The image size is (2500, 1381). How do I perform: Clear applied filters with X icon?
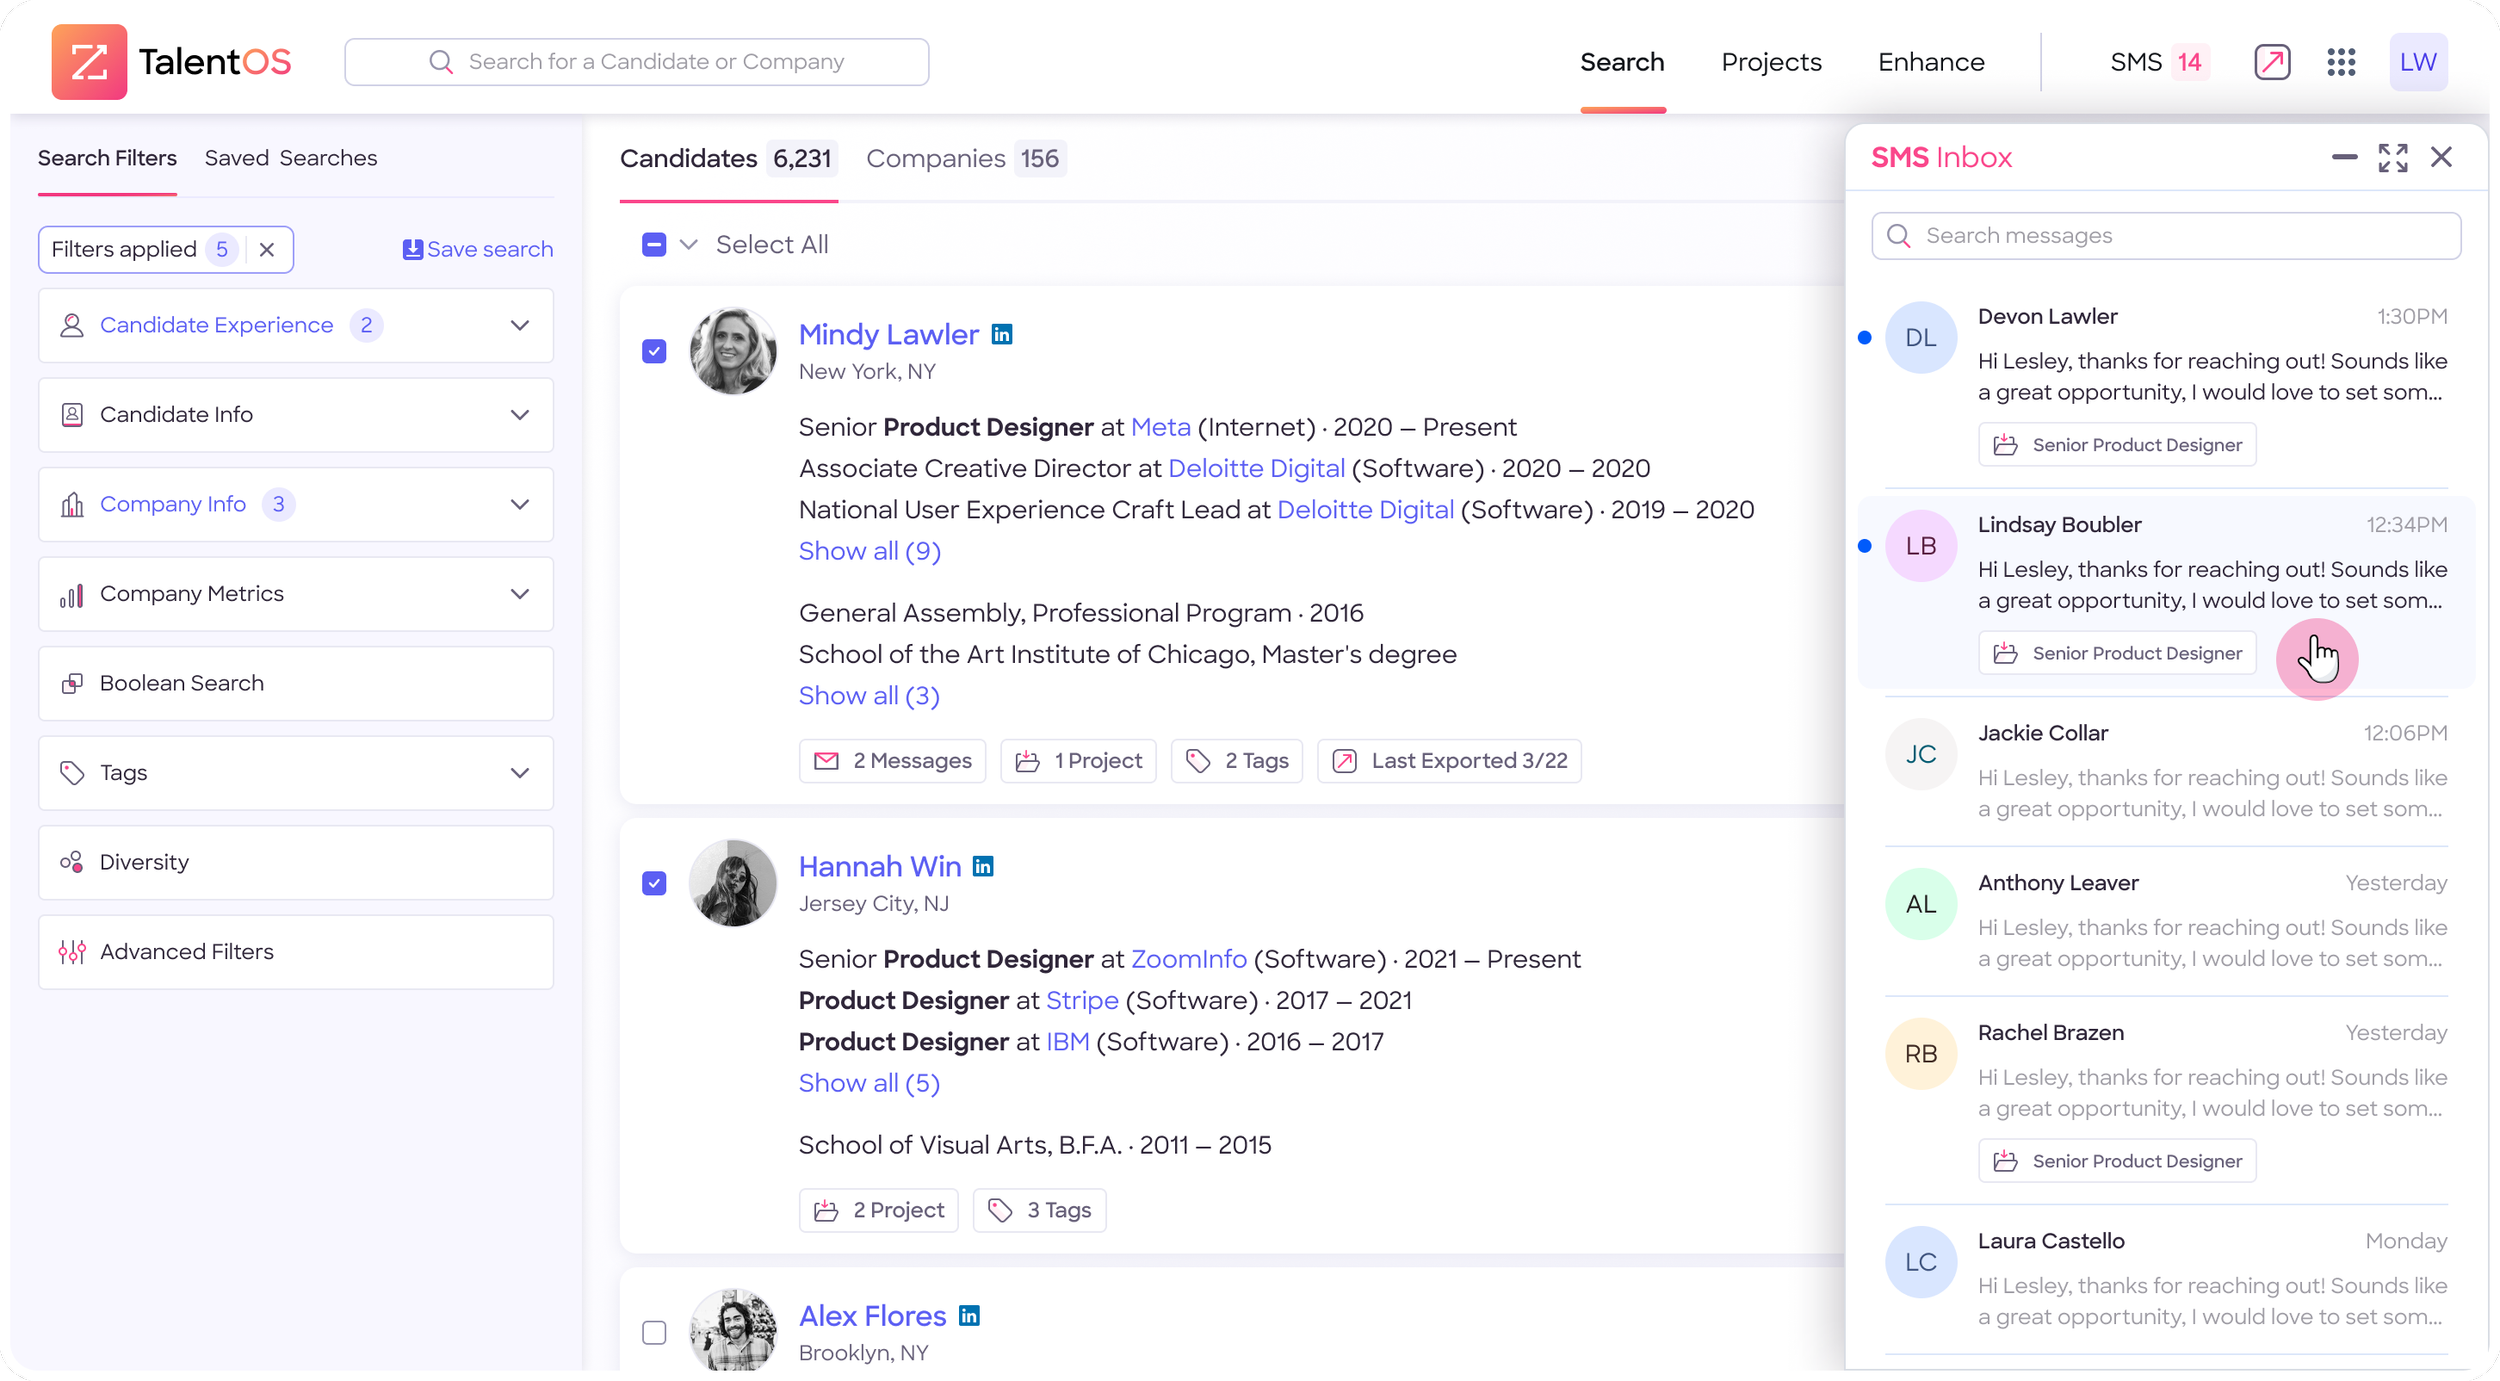tap(267, 250)
